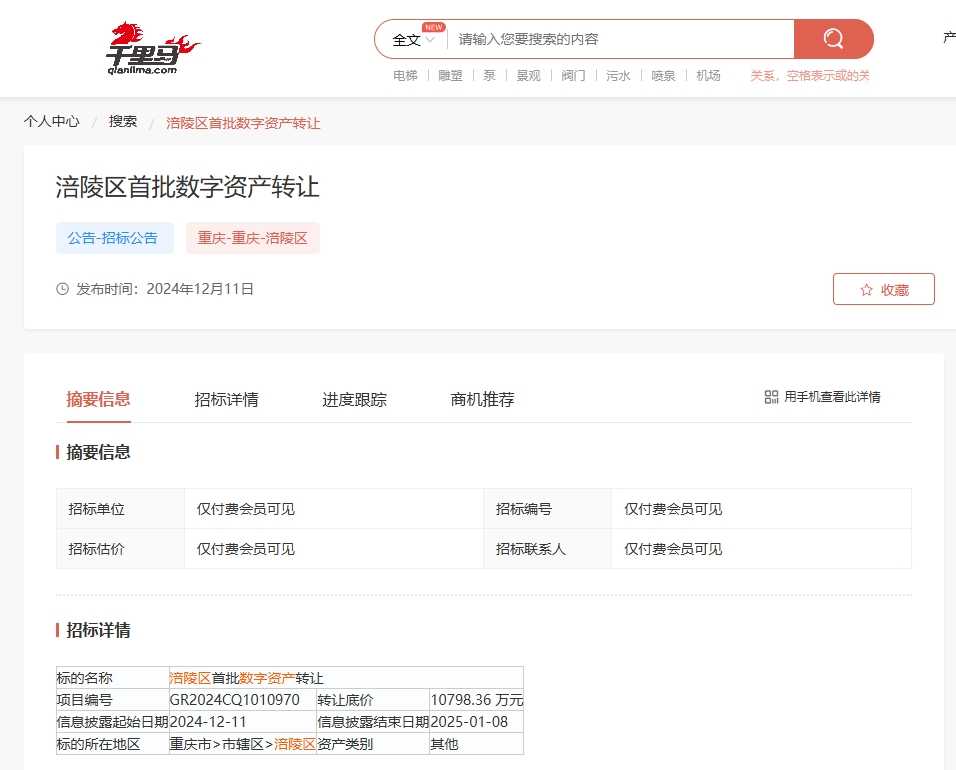The width and height of the screenshot is (956, 770).
Task: Switch to the 招标详情 tab
Action: 226,400
